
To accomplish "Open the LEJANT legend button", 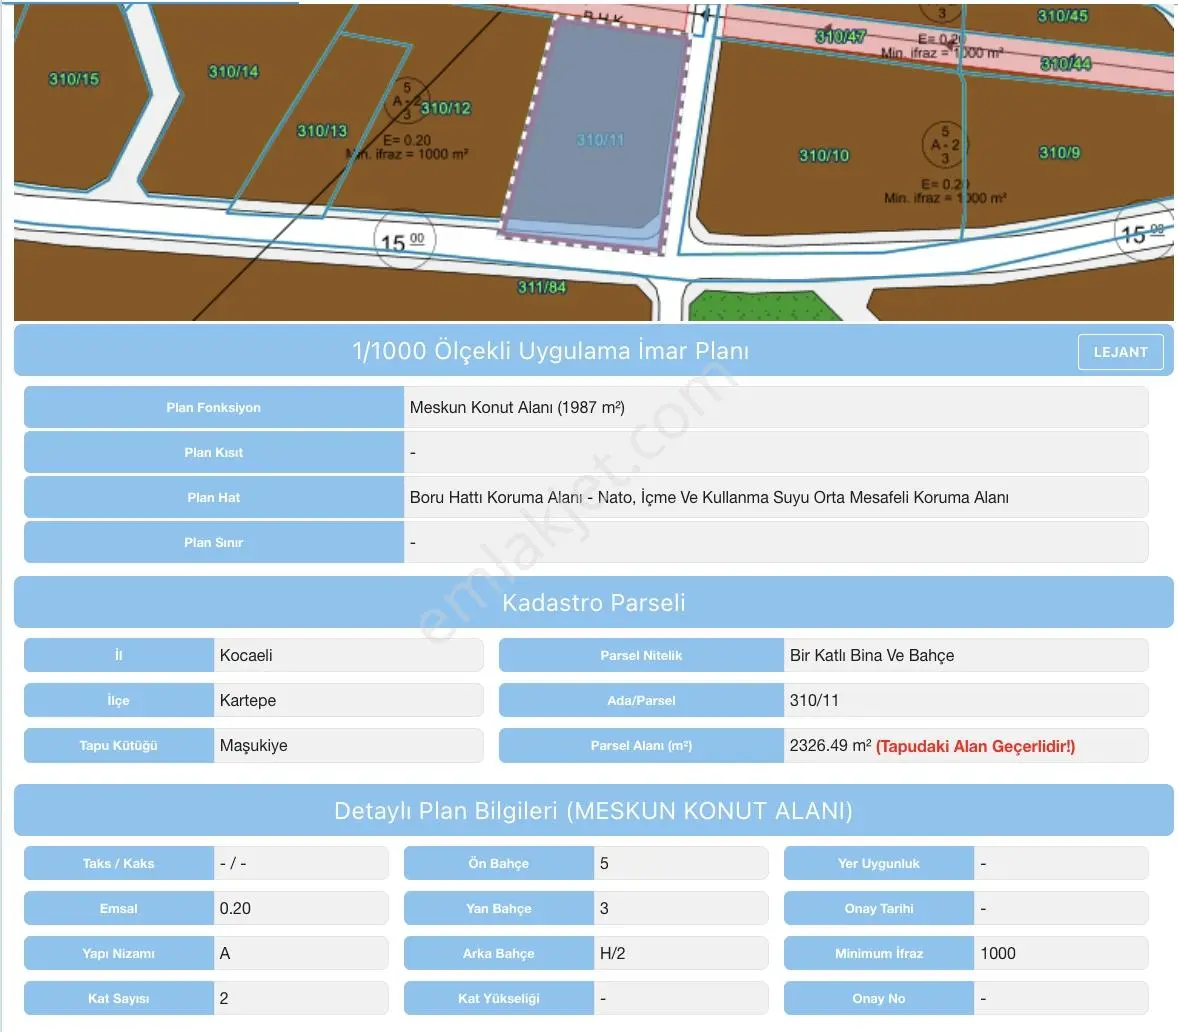I will click(x=1120, y=352).
